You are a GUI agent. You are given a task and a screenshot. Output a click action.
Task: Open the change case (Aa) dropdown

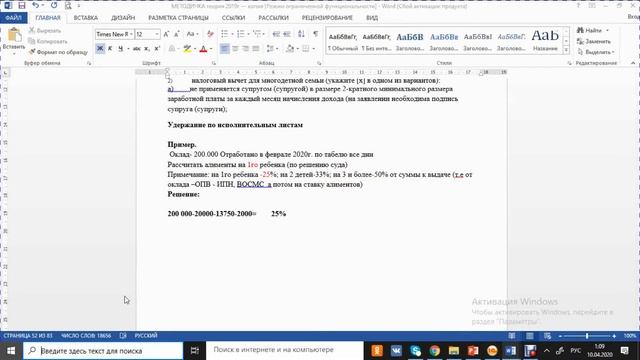click(x=192, y=34)
